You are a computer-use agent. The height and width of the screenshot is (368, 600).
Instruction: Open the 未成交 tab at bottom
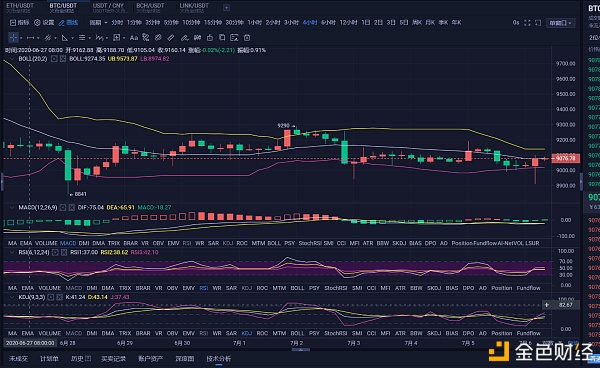coord(18,359)
